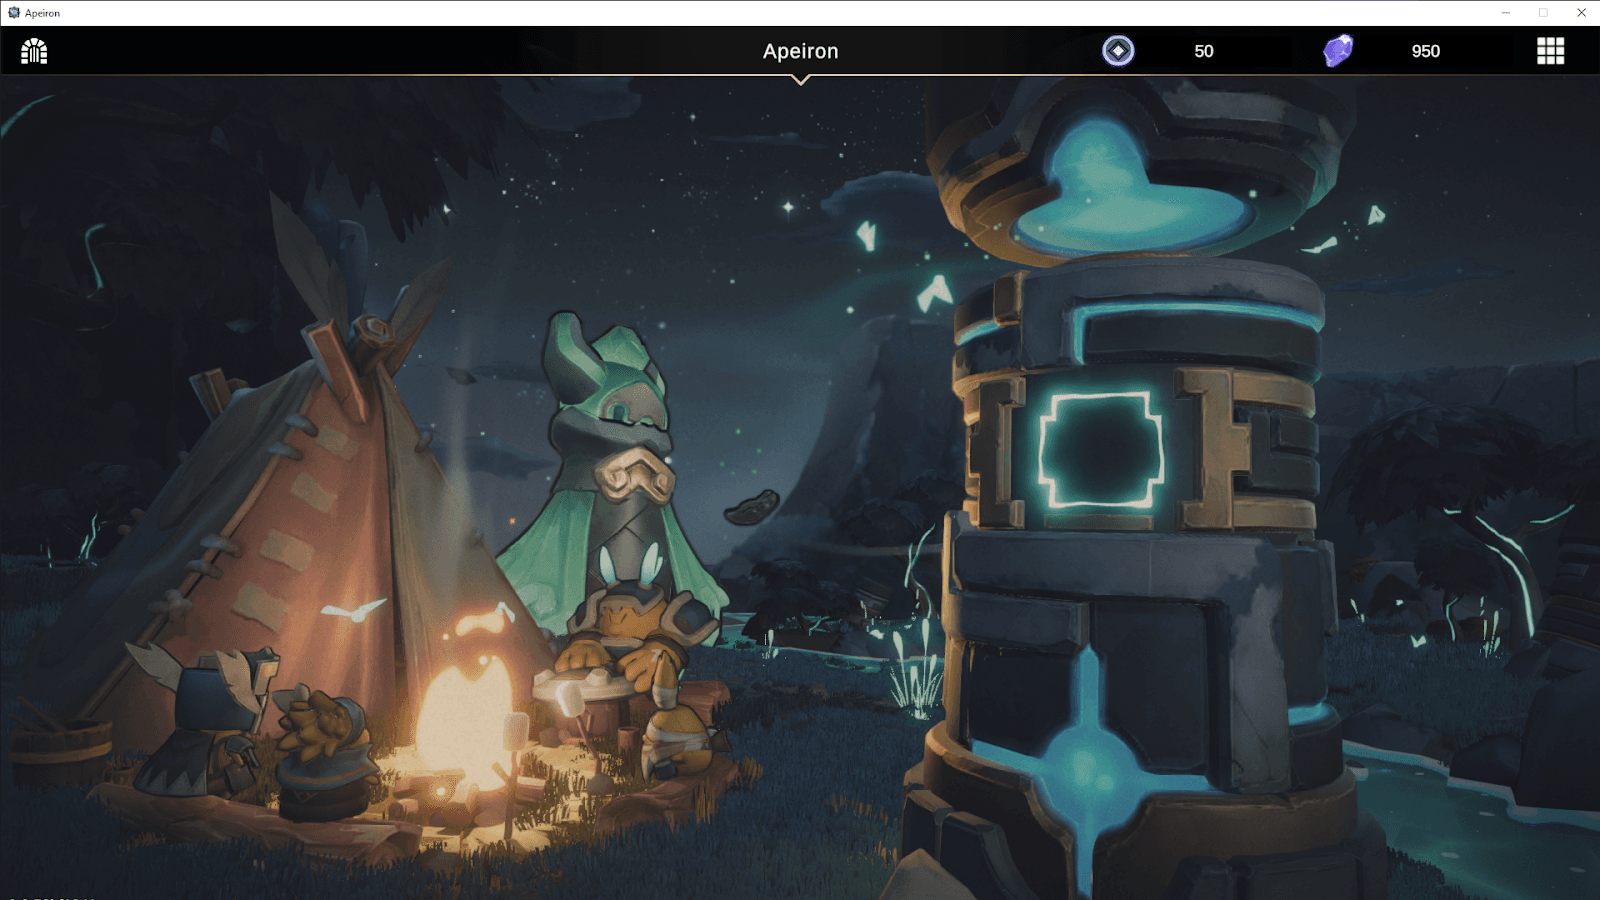Screen dimensions: 1600x900
Task: Minimize the Apeiron window
Action: [x=1506, y=13]
